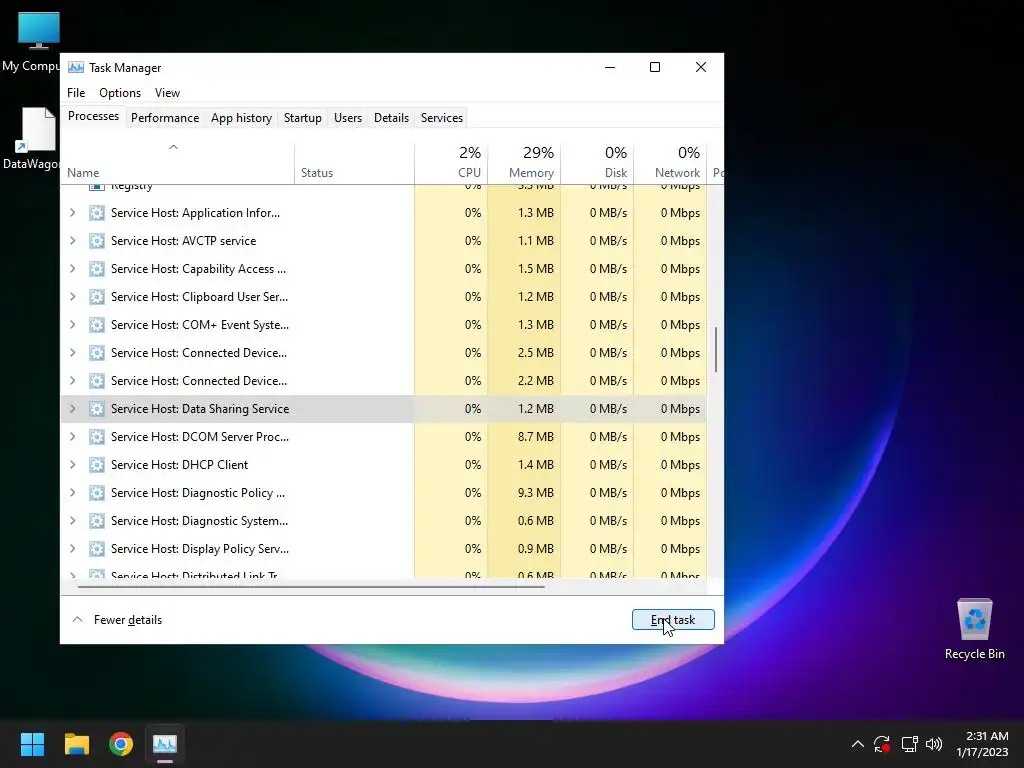Expand Service Host: AVCTP service group
The width and height of the screenshot is (1024, 768).
[x=72, y=241]
